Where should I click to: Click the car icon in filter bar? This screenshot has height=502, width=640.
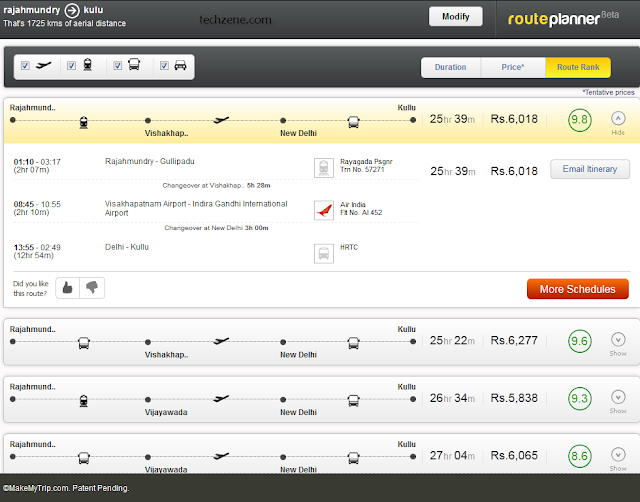[x=180, y=65]
